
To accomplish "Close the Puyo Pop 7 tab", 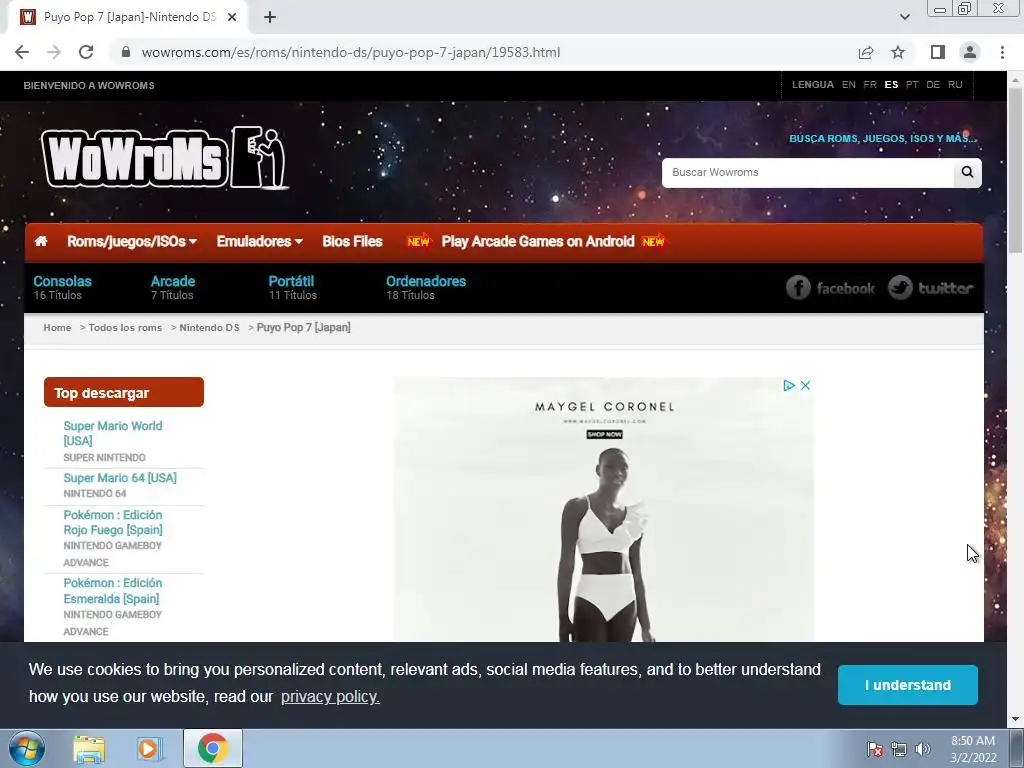I will (x=232, y=18).
